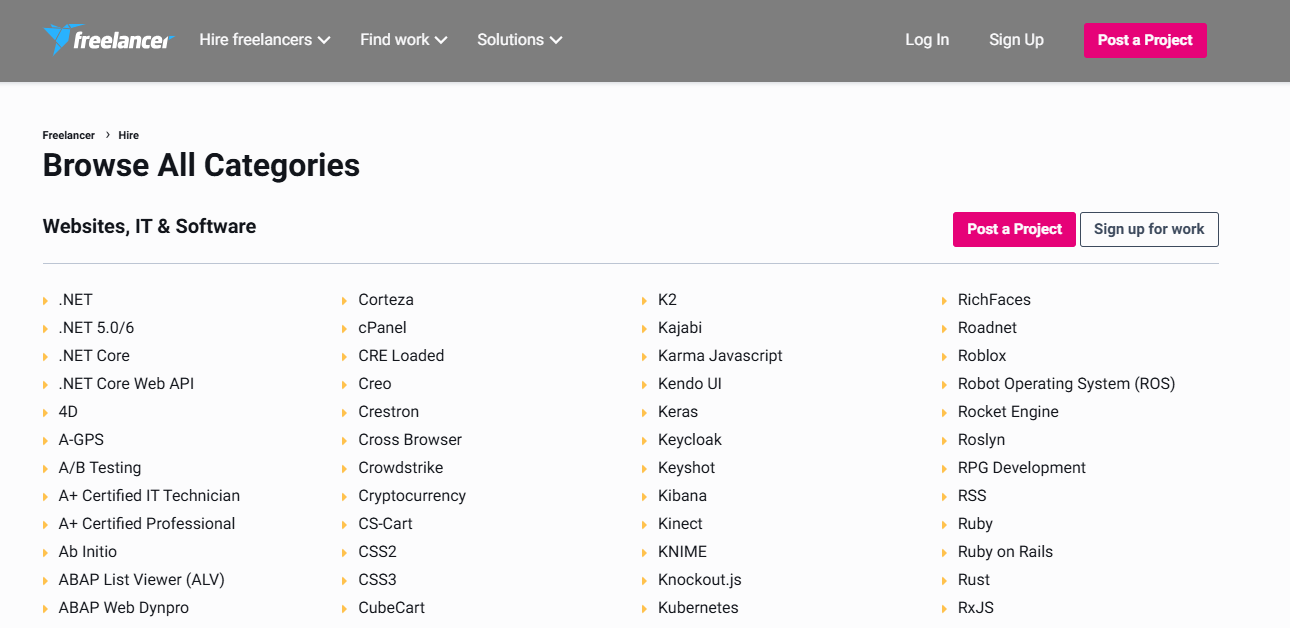This screenshot has width=1290, height=628.
Task: Expand the Solutions dropdown menu
Action: 519,40
